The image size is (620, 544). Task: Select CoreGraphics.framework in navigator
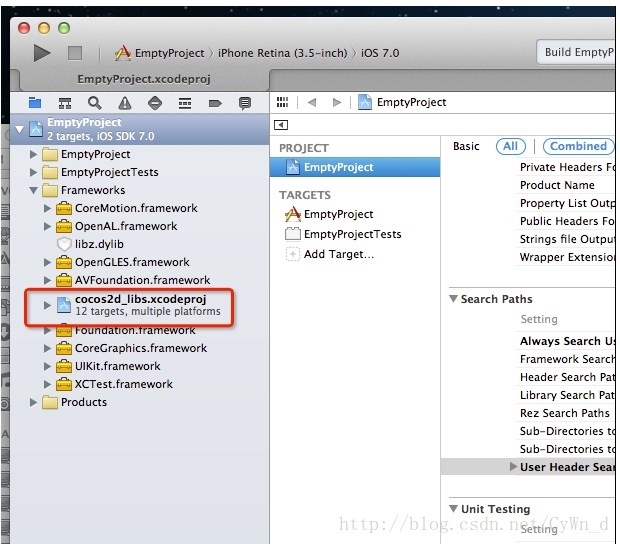point(141,348)
